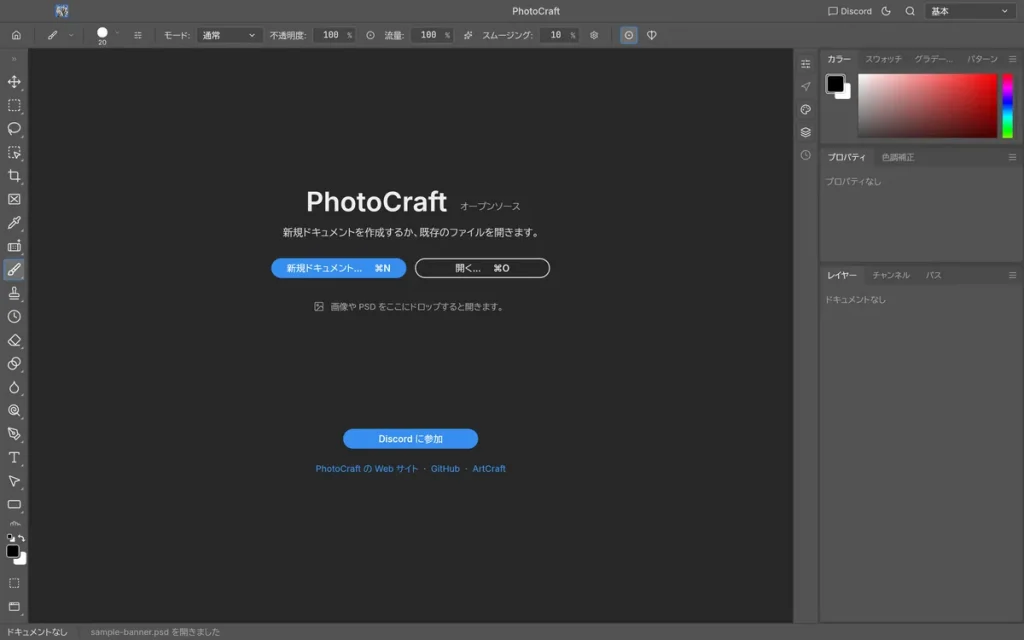Open the history clock icon in side strip
Image resolution: width=1024 pixels, height=640 pixels.
pyautogui.click(x=805, y=155)
